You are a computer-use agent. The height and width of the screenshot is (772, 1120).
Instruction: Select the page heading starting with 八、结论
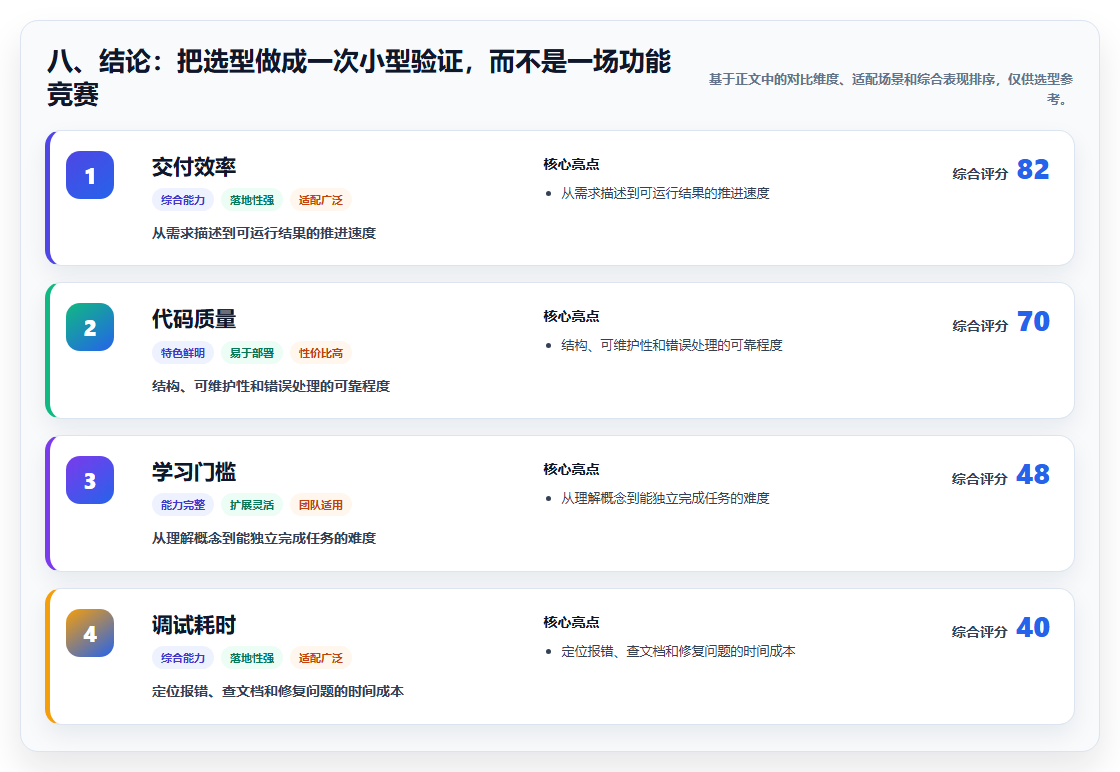click(359, 78)
